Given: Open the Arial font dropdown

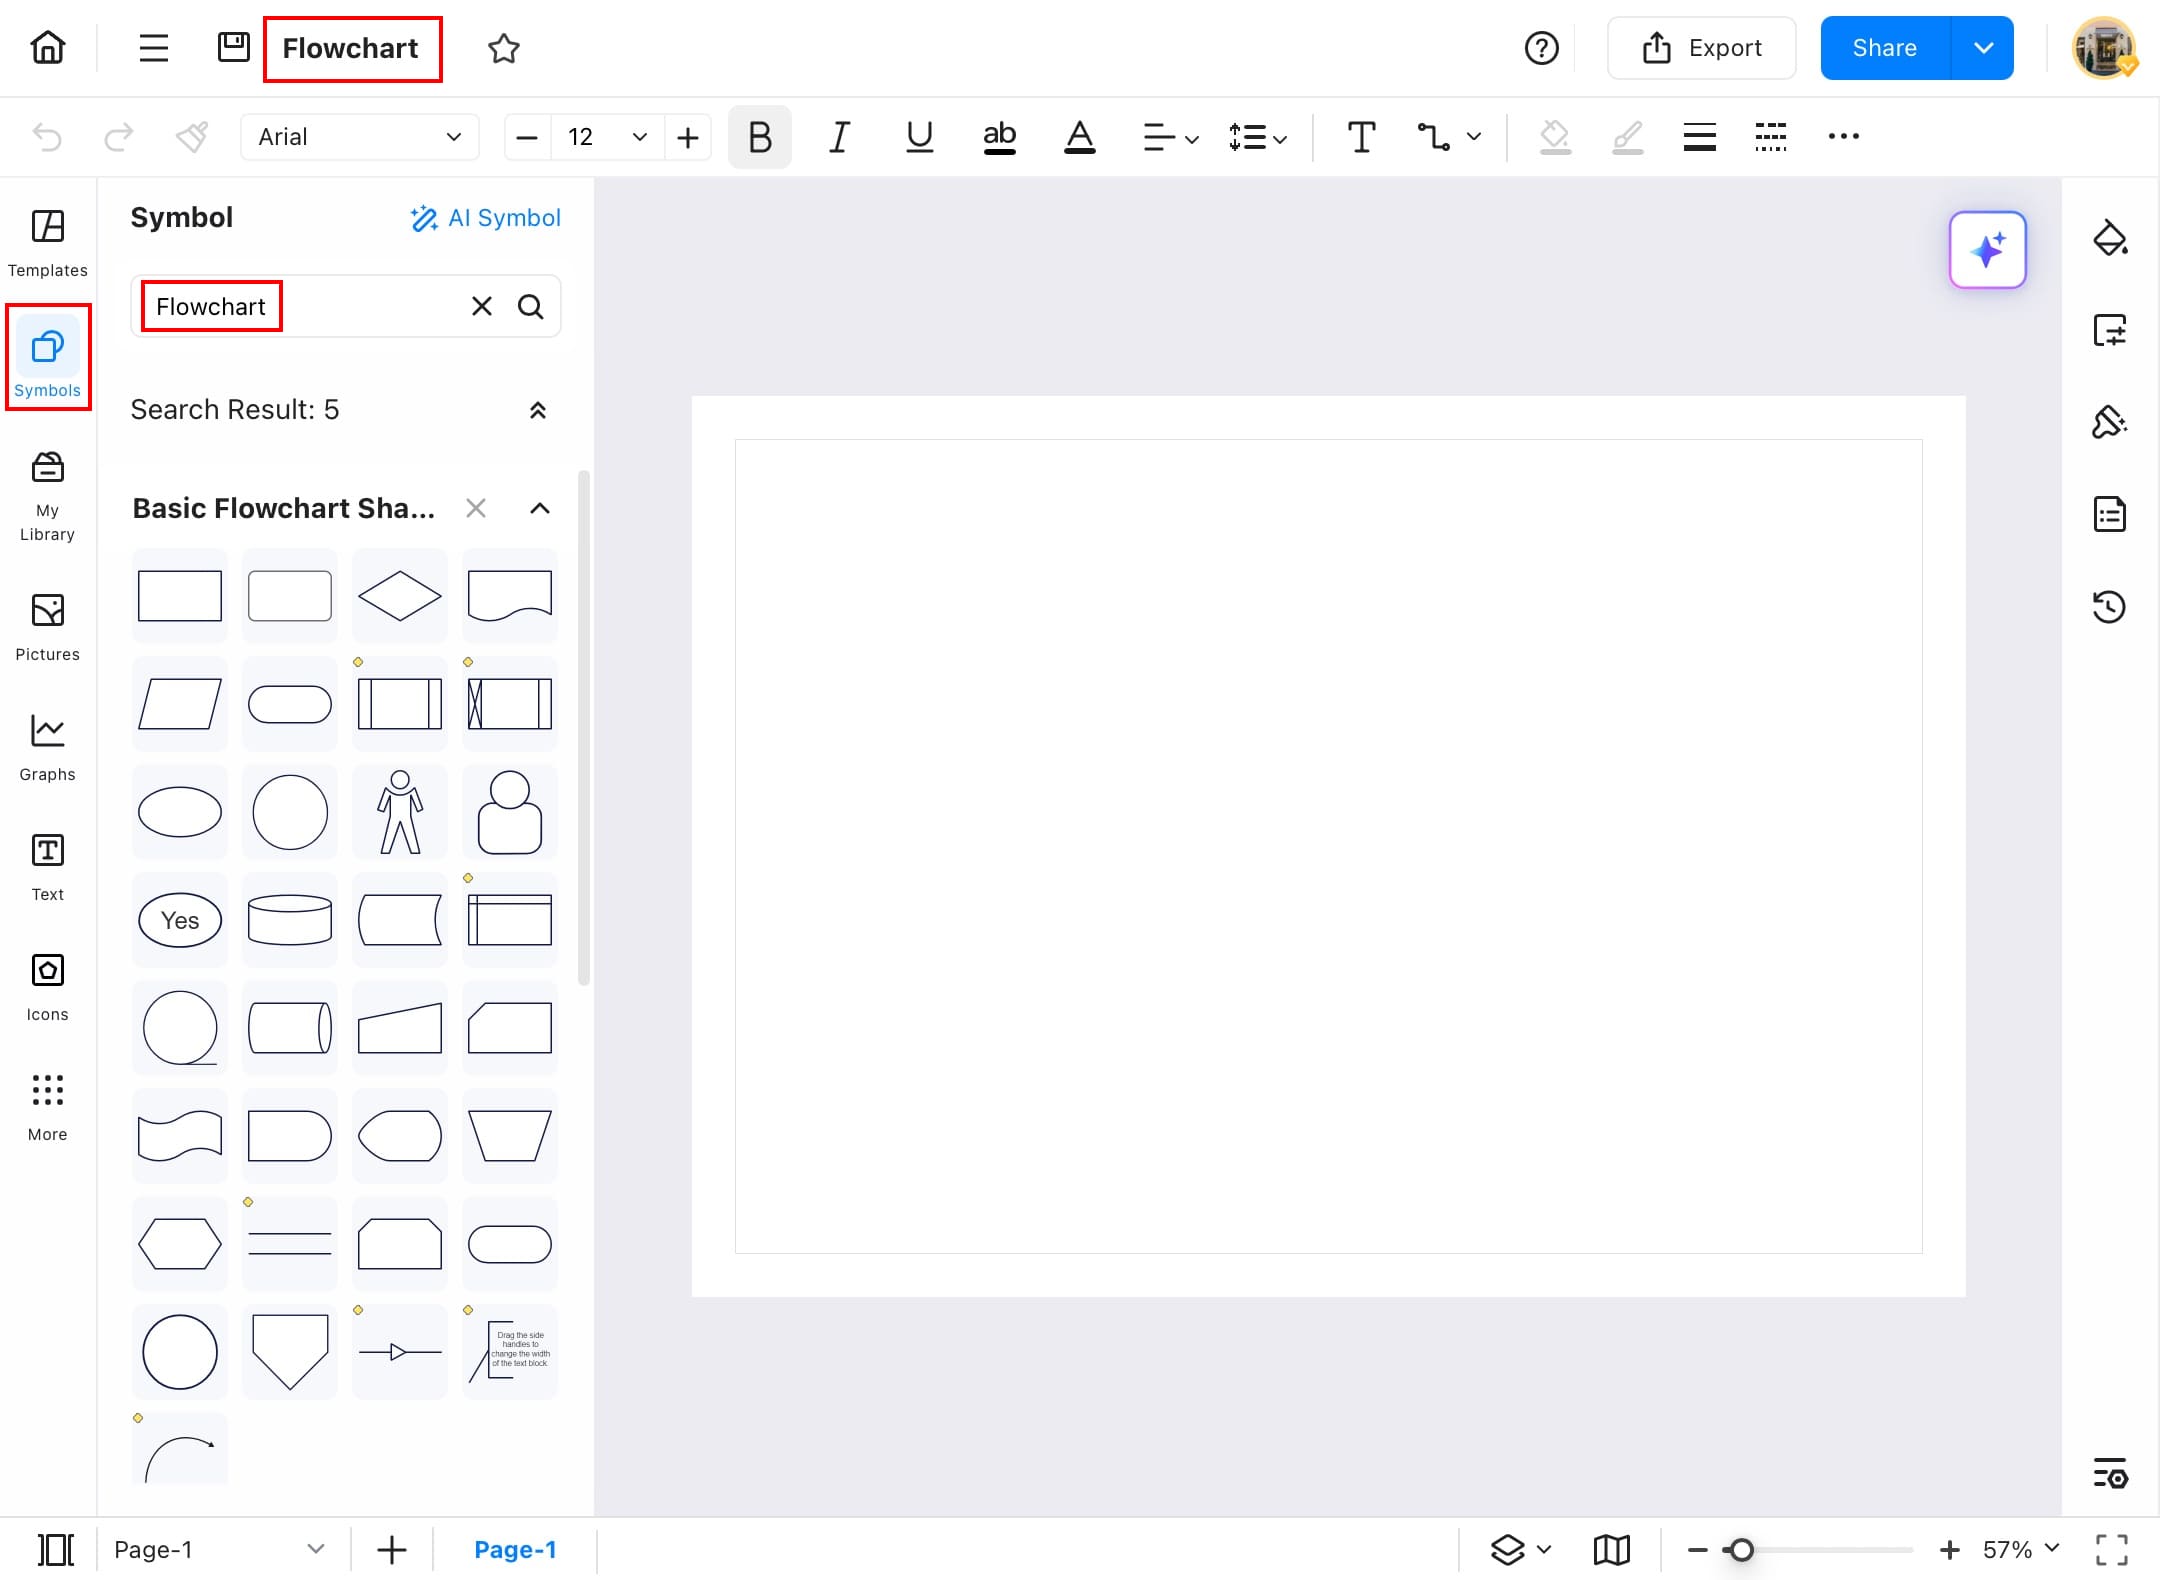Looking at the screenshot, I should coord(359,137).
